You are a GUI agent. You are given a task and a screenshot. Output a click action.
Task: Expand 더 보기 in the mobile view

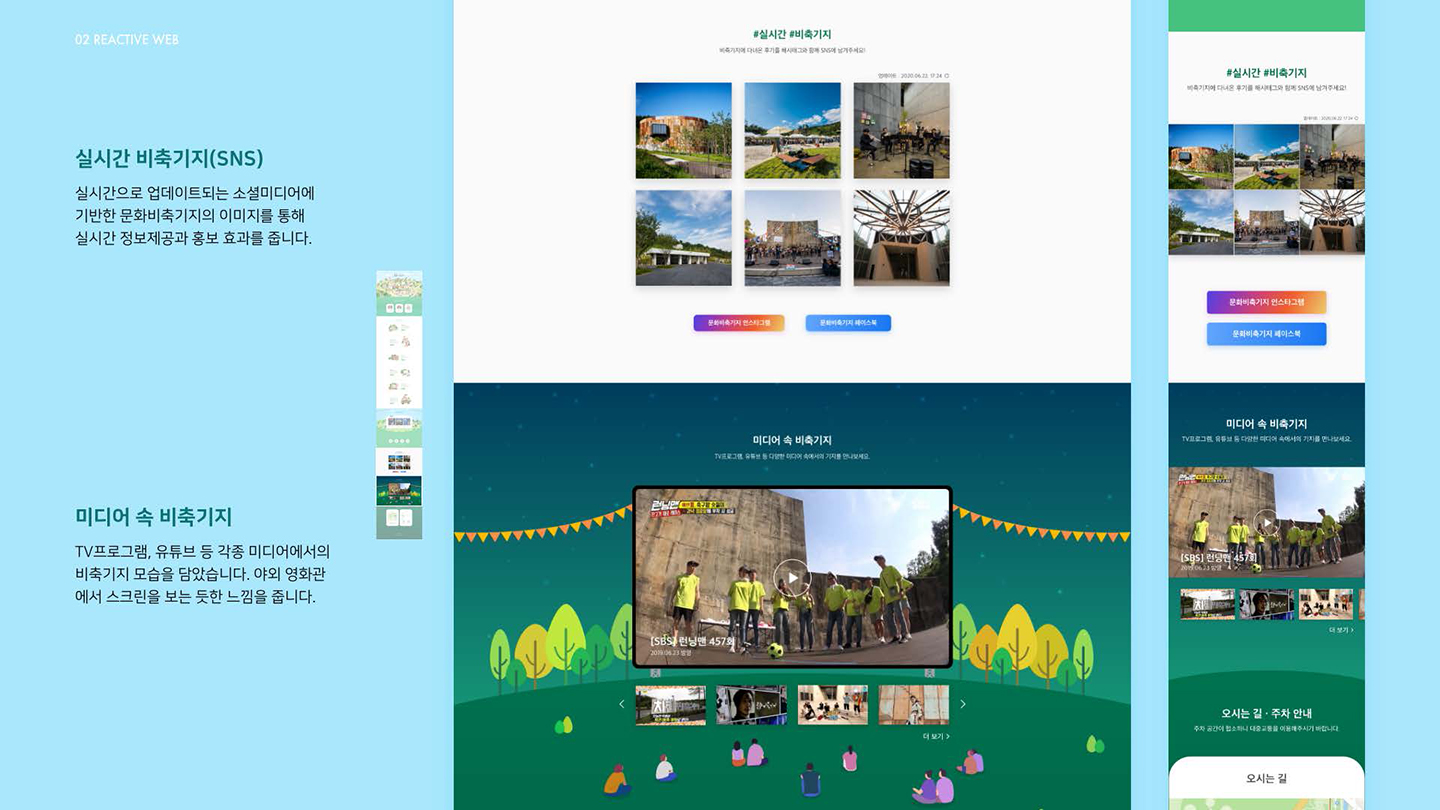[1341, 630]
